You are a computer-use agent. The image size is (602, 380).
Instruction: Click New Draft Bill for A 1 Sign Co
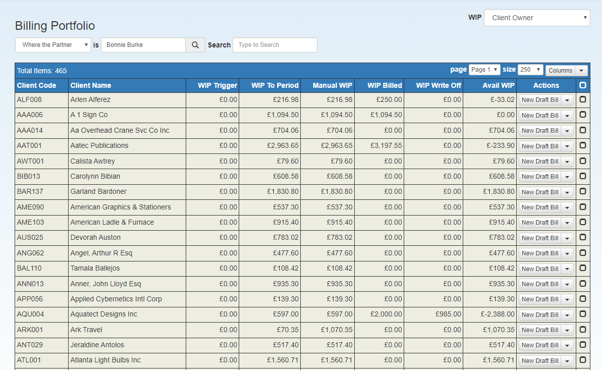pos(540,115)
